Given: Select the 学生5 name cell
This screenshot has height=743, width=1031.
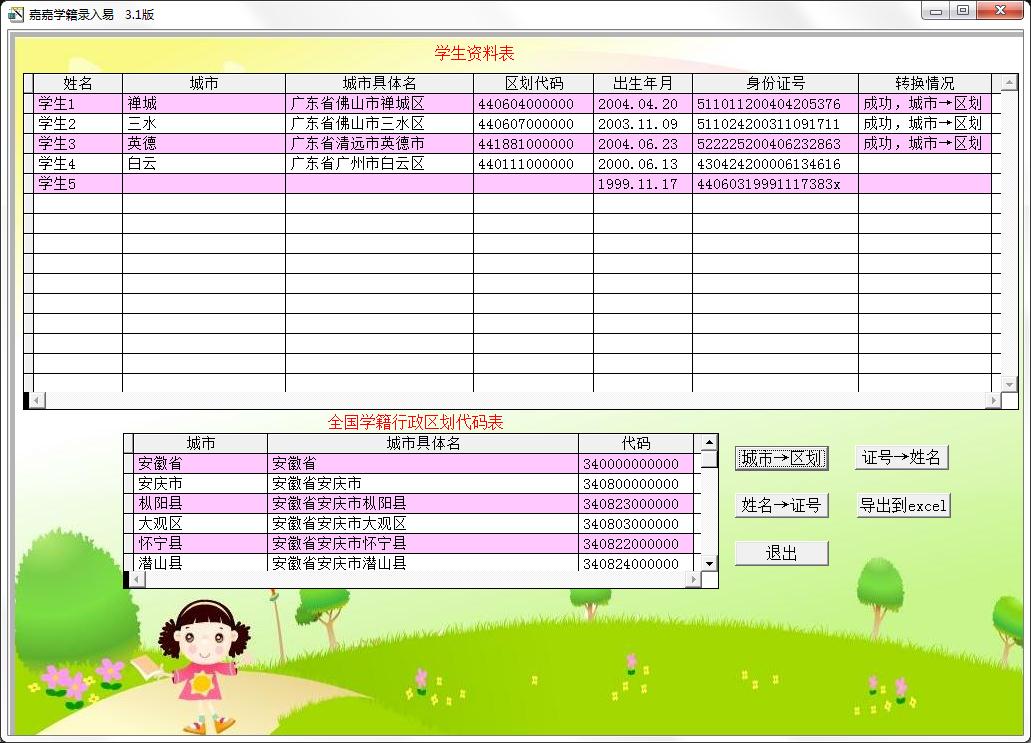Looking at the screenshot, I should [78, 184].
